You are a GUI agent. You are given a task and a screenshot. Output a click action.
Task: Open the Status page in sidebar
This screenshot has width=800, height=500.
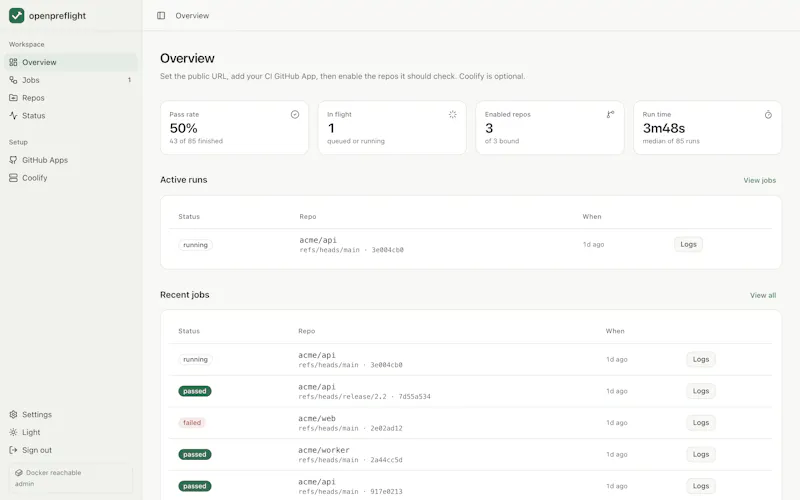(71, 116)
